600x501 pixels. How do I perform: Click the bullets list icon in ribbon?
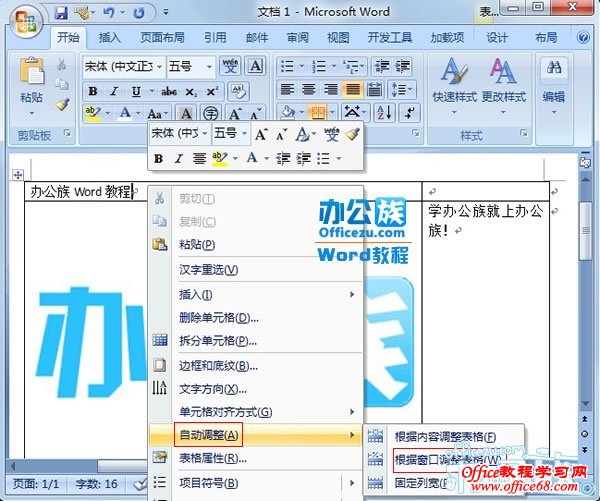287,66
